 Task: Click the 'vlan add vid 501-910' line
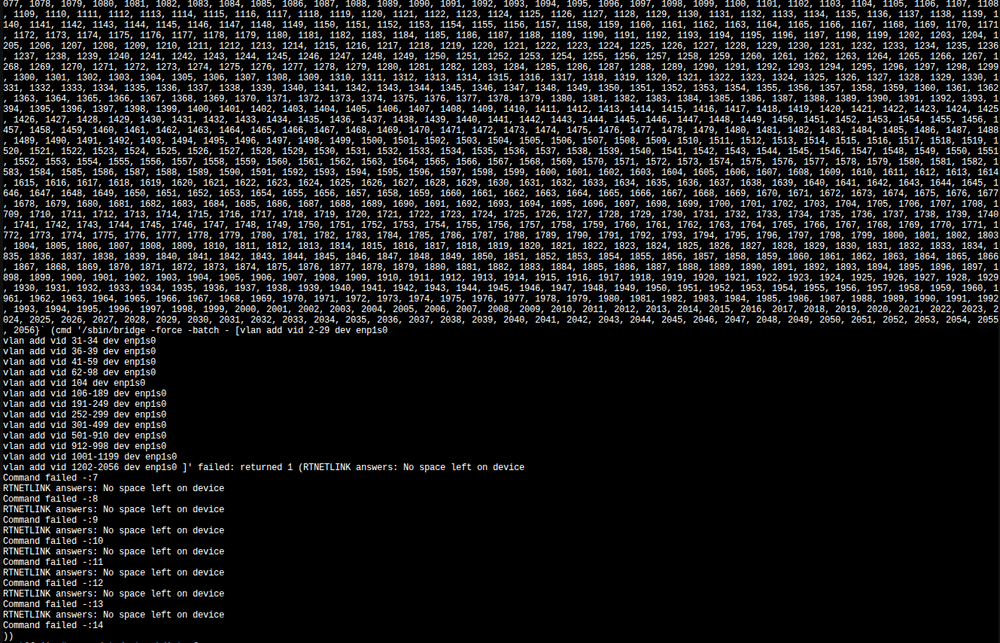tap(84, 436)
